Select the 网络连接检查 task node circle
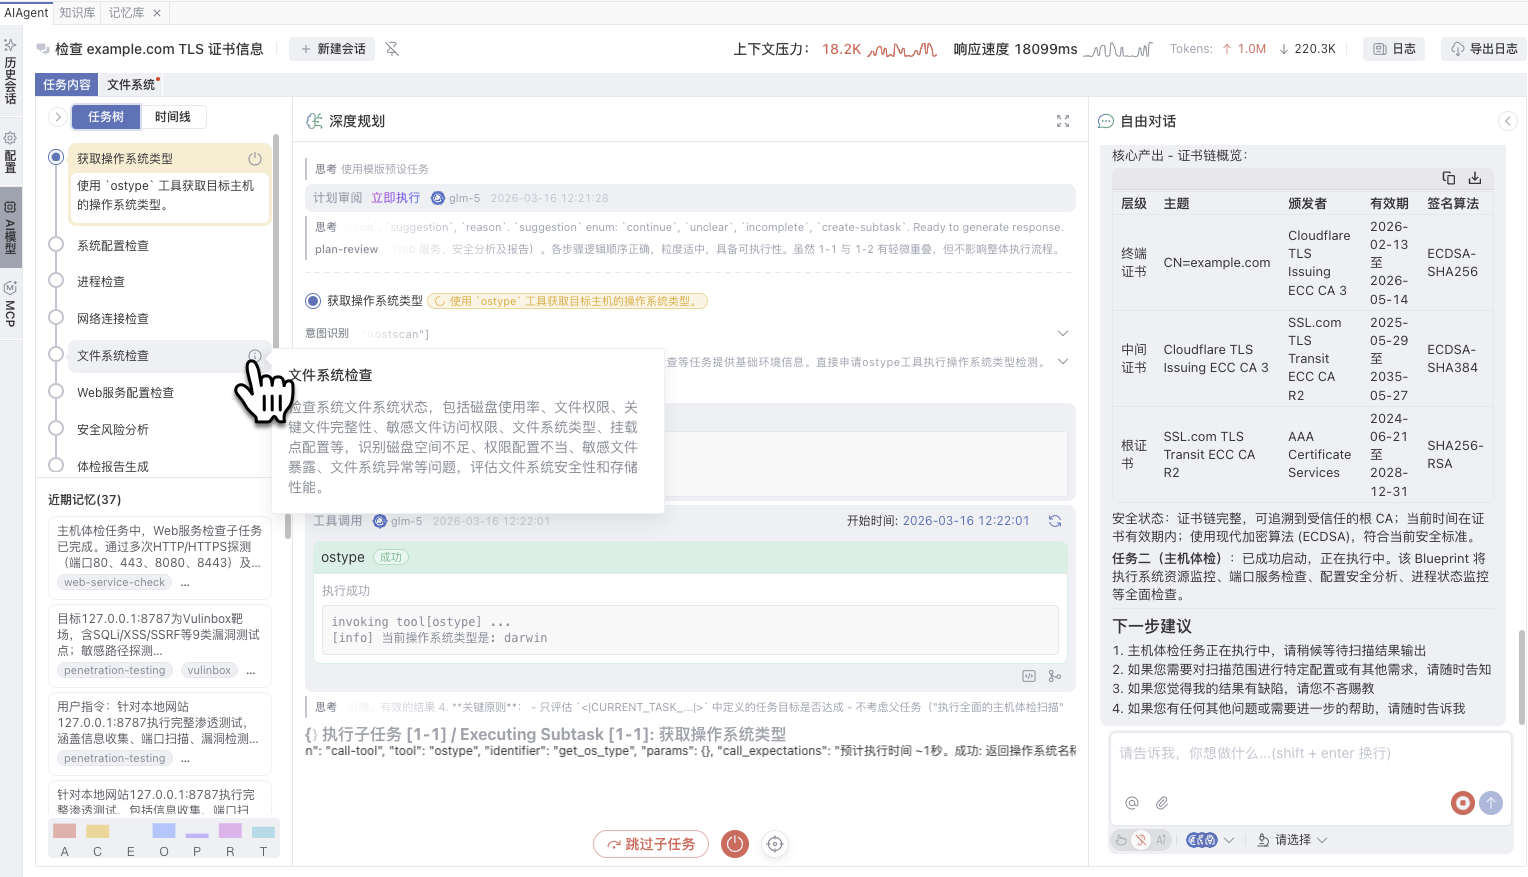 (57, 319)
